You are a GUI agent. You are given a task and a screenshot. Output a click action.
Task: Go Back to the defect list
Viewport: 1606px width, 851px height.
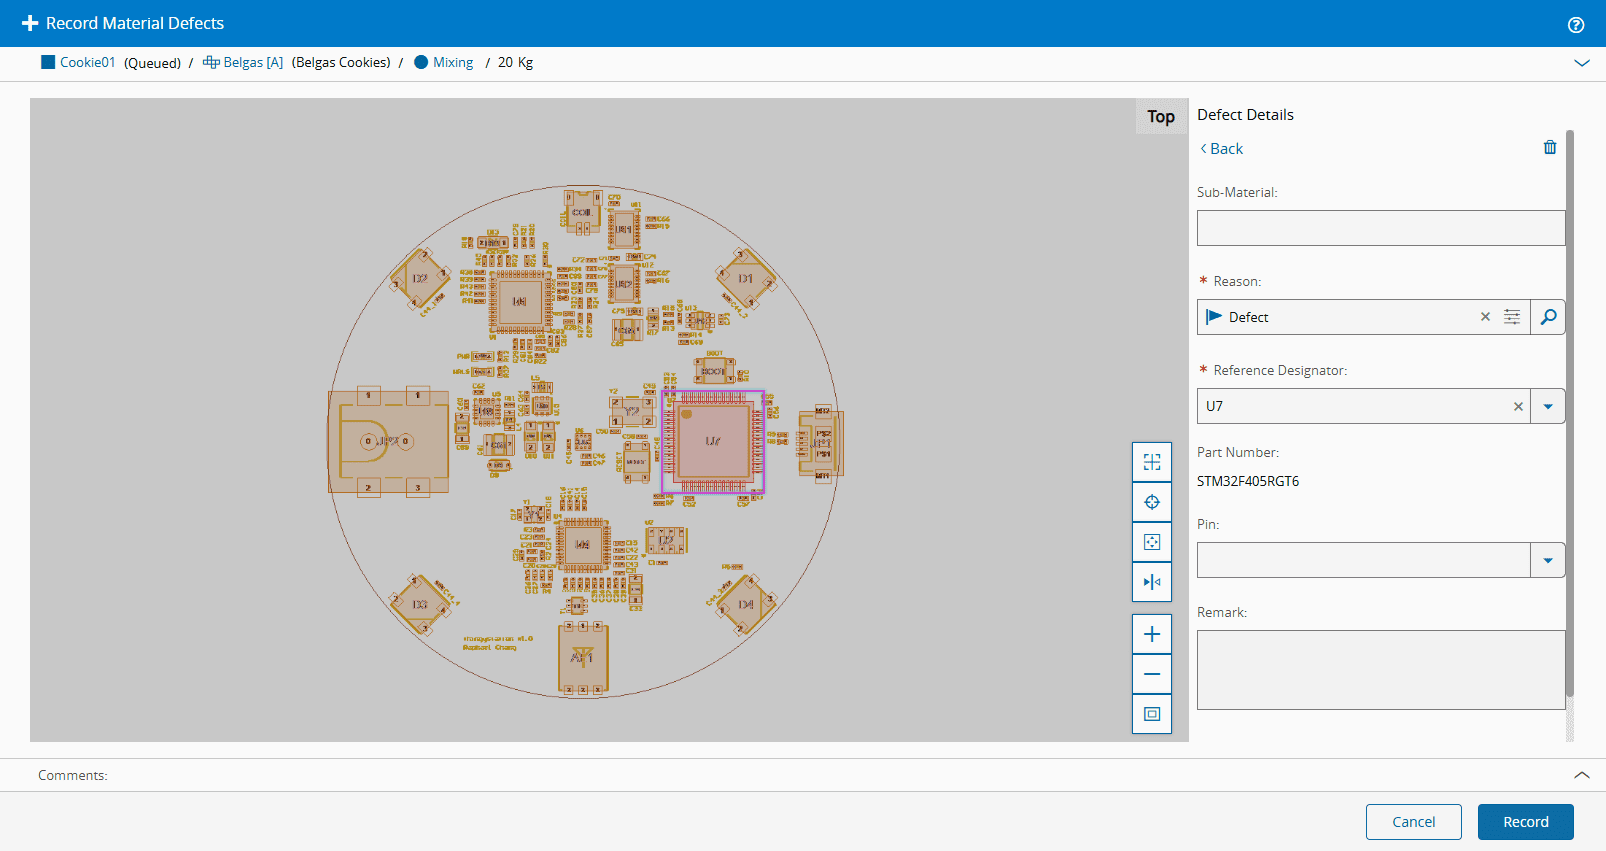(1221, 149)
